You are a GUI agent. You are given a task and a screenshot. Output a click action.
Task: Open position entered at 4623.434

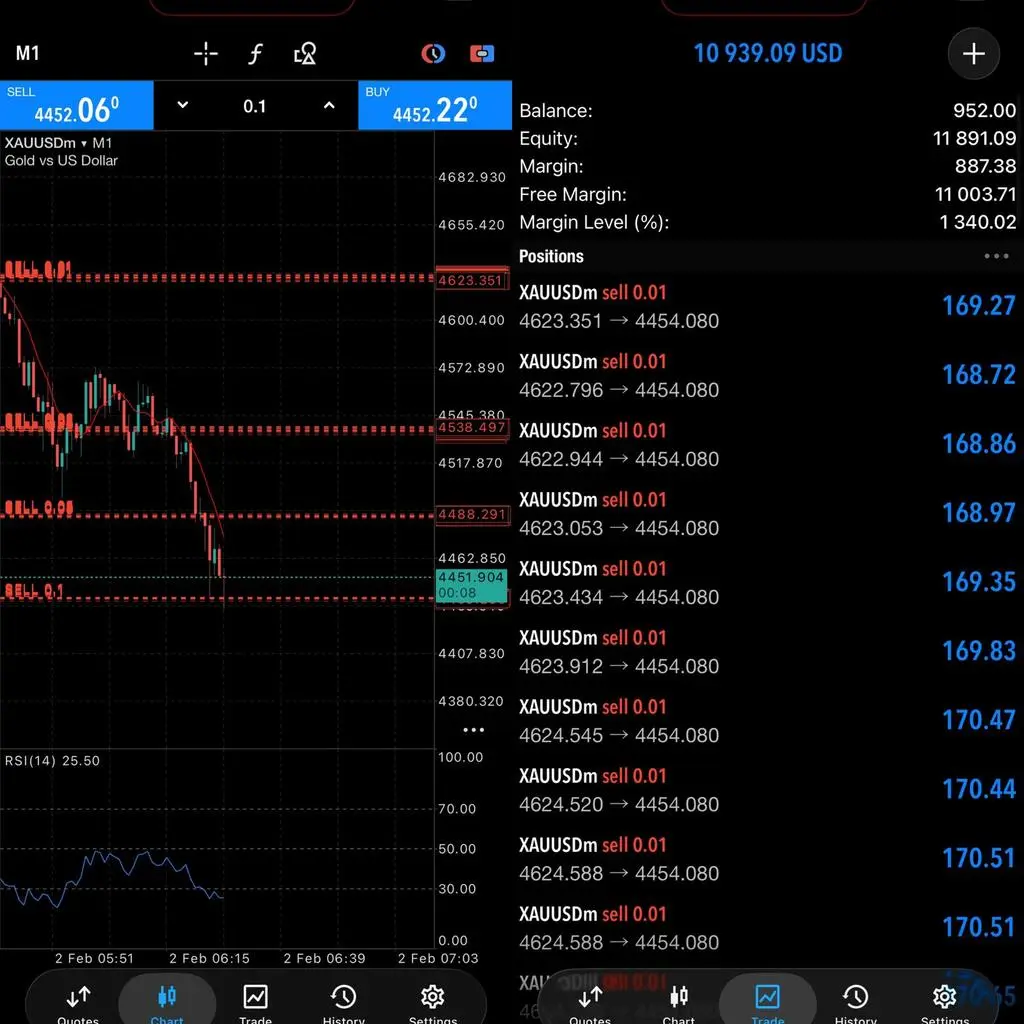(767, 583)
